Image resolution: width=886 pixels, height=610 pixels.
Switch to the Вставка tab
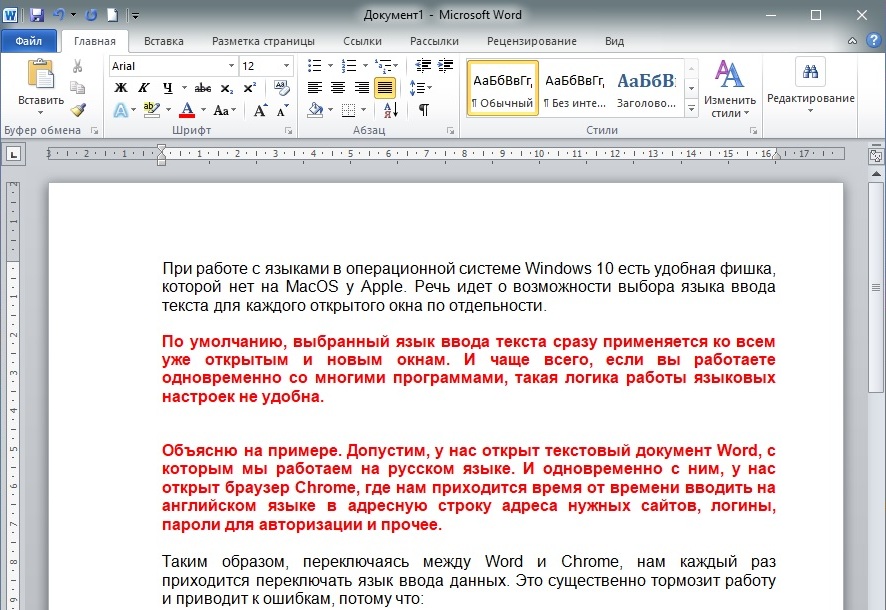coord(163,41)
